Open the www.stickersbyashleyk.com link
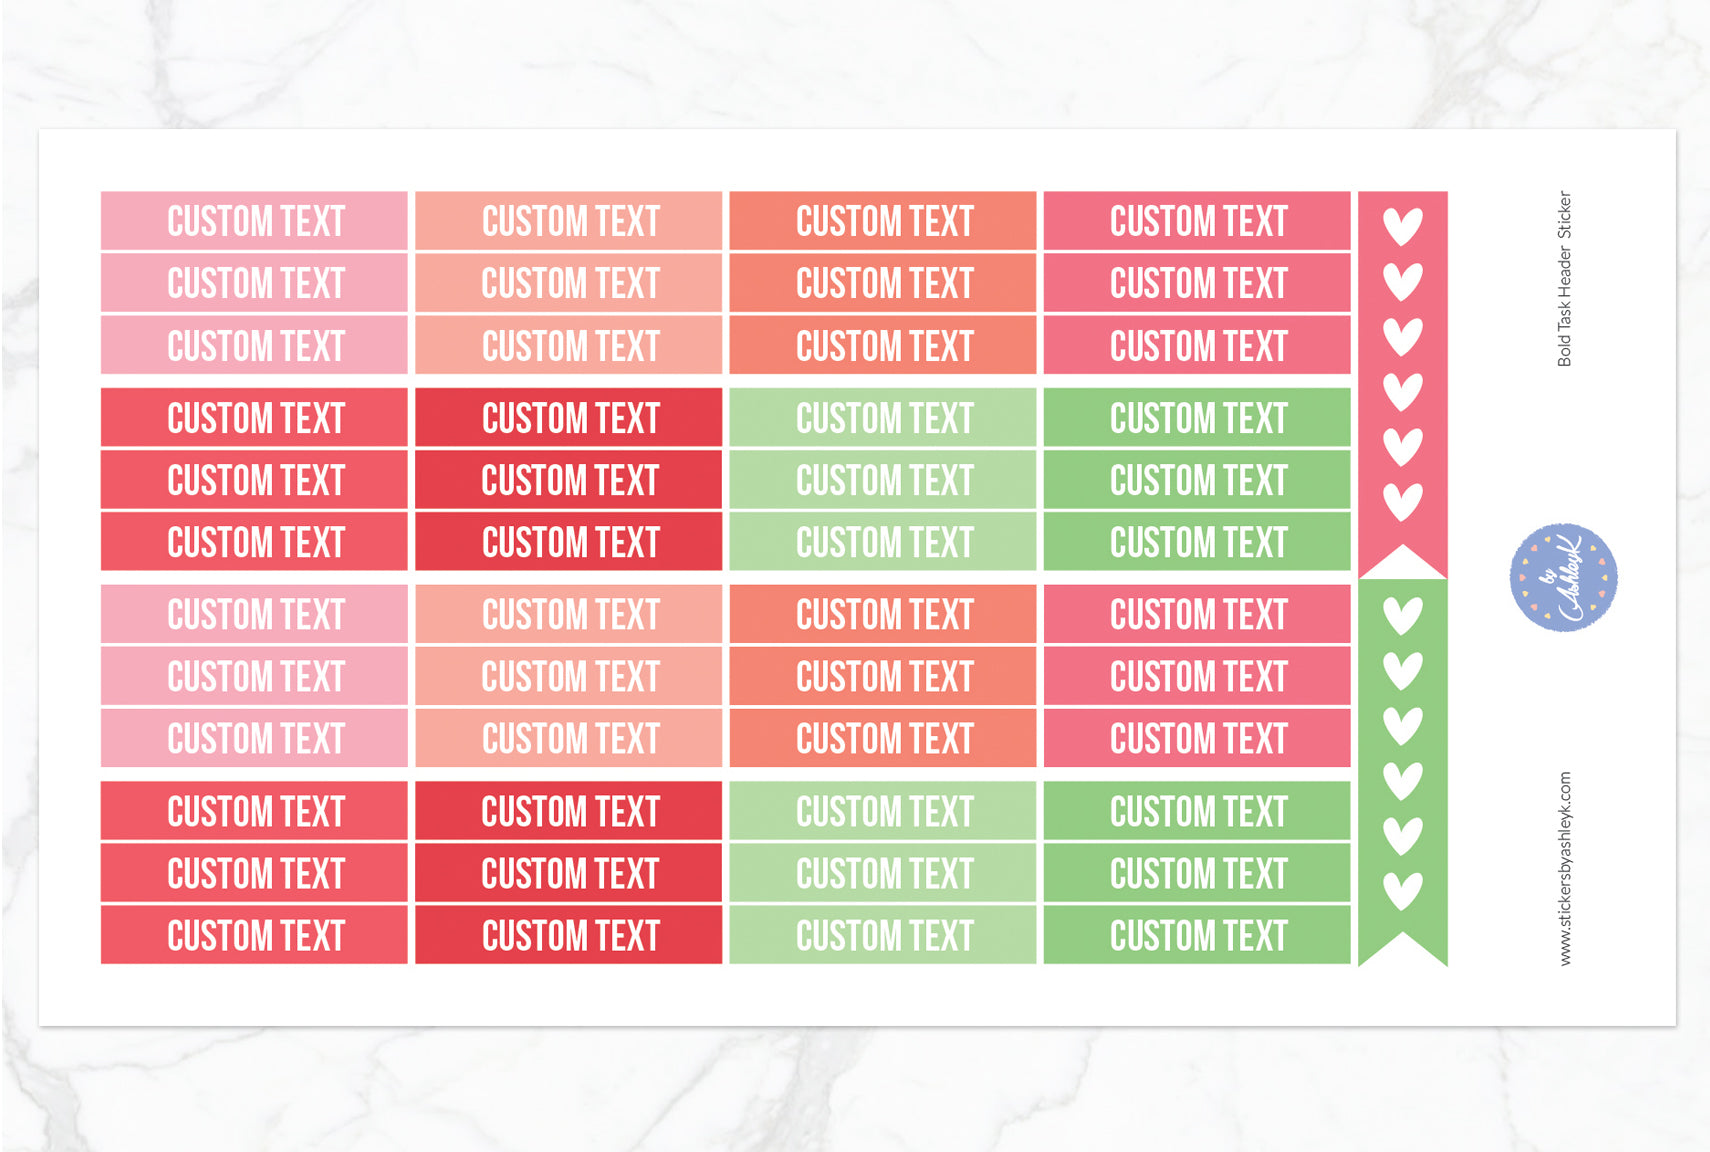1710x1152 pixels. click(1564, 868)
